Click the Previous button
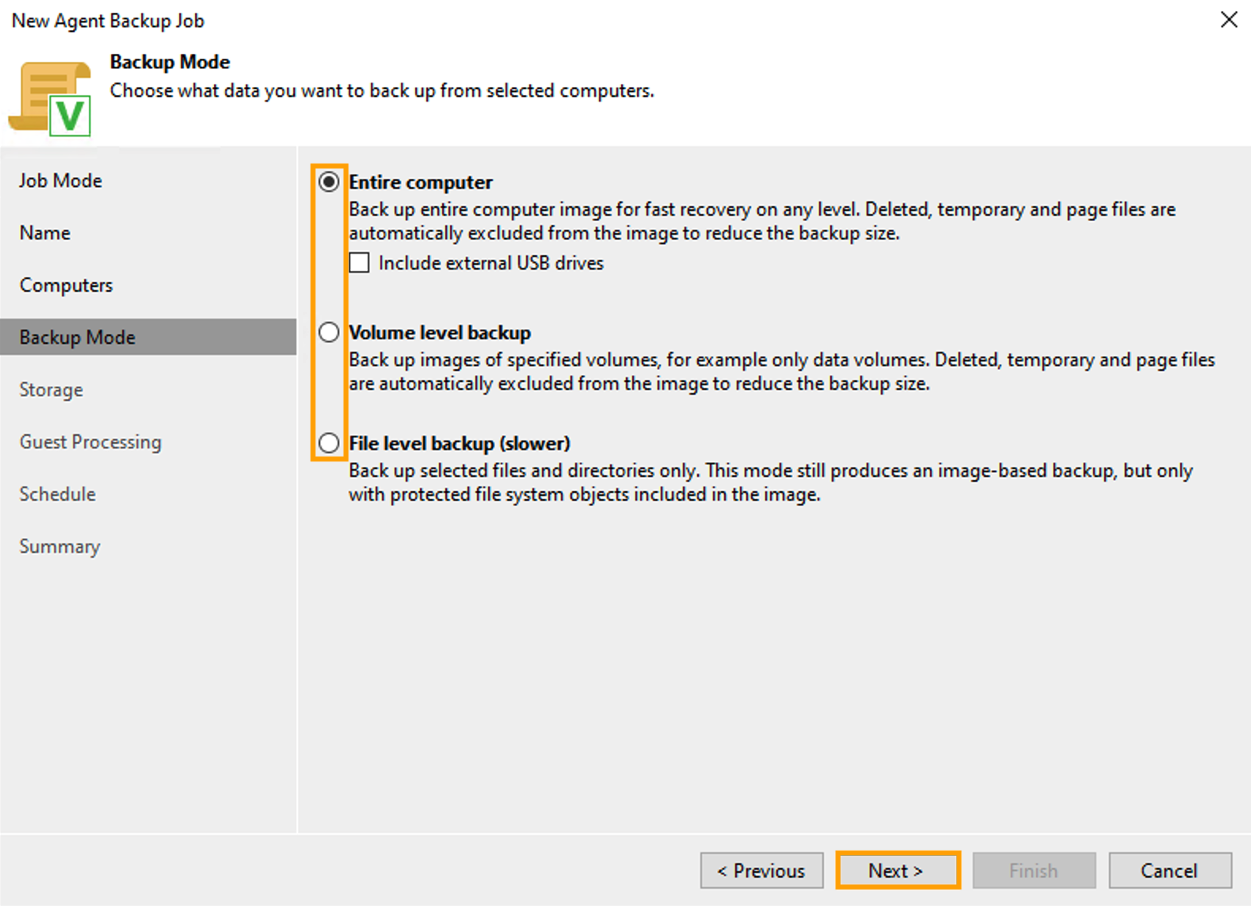The image size is (1251, 906). (x=761, y=870)
